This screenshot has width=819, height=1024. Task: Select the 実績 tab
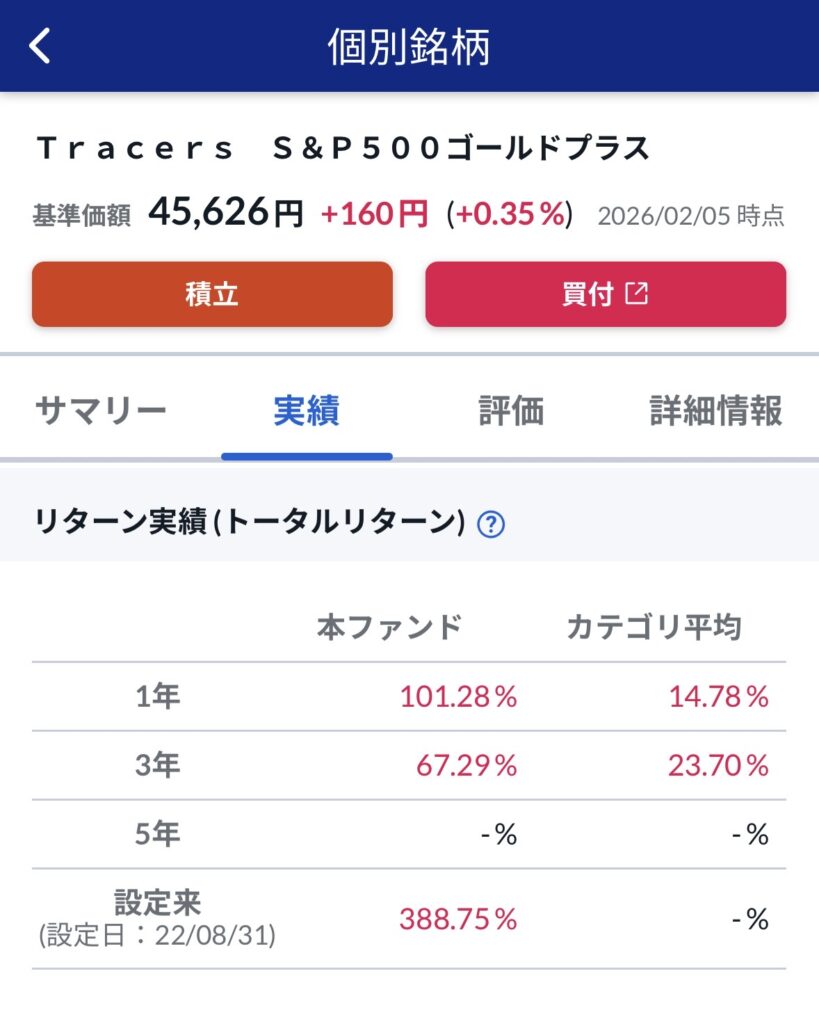click(x=306, y=411)
